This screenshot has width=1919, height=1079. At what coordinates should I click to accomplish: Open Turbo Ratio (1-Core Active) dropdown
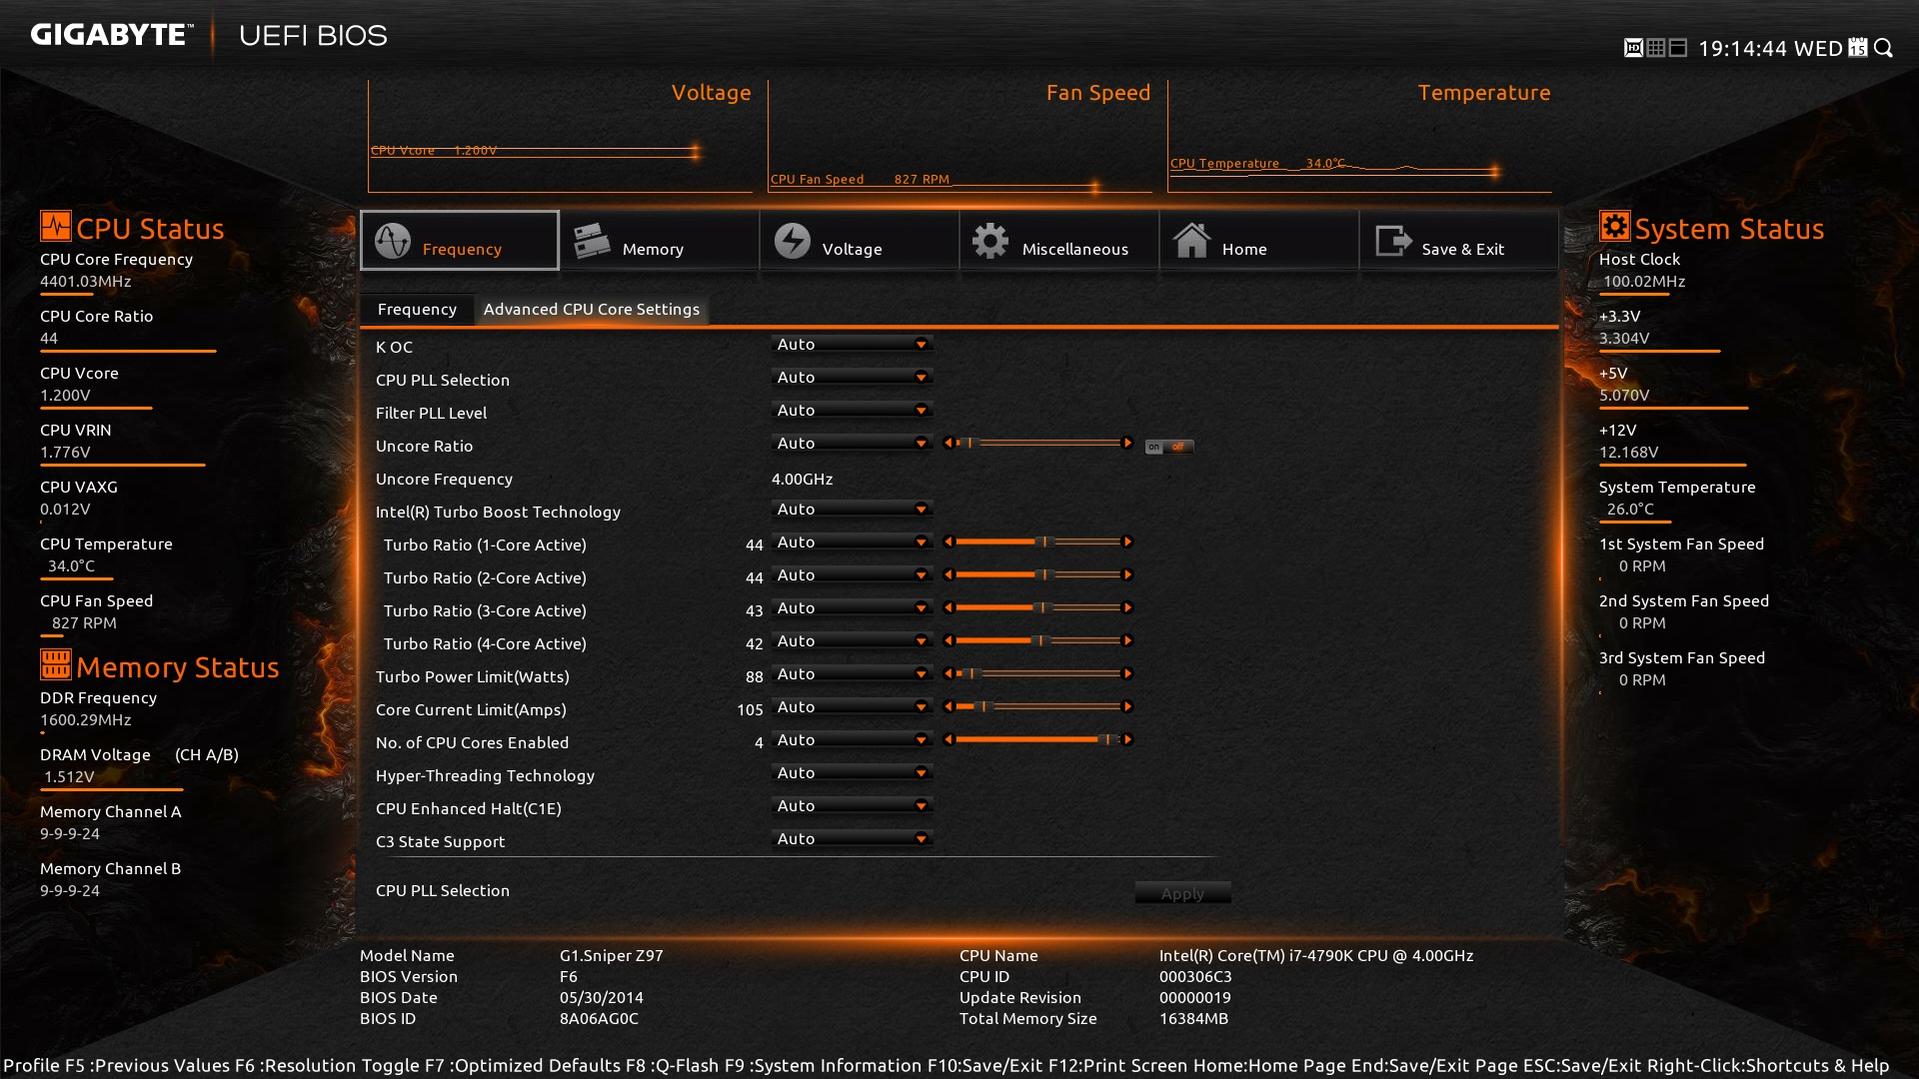coord(852,542)
